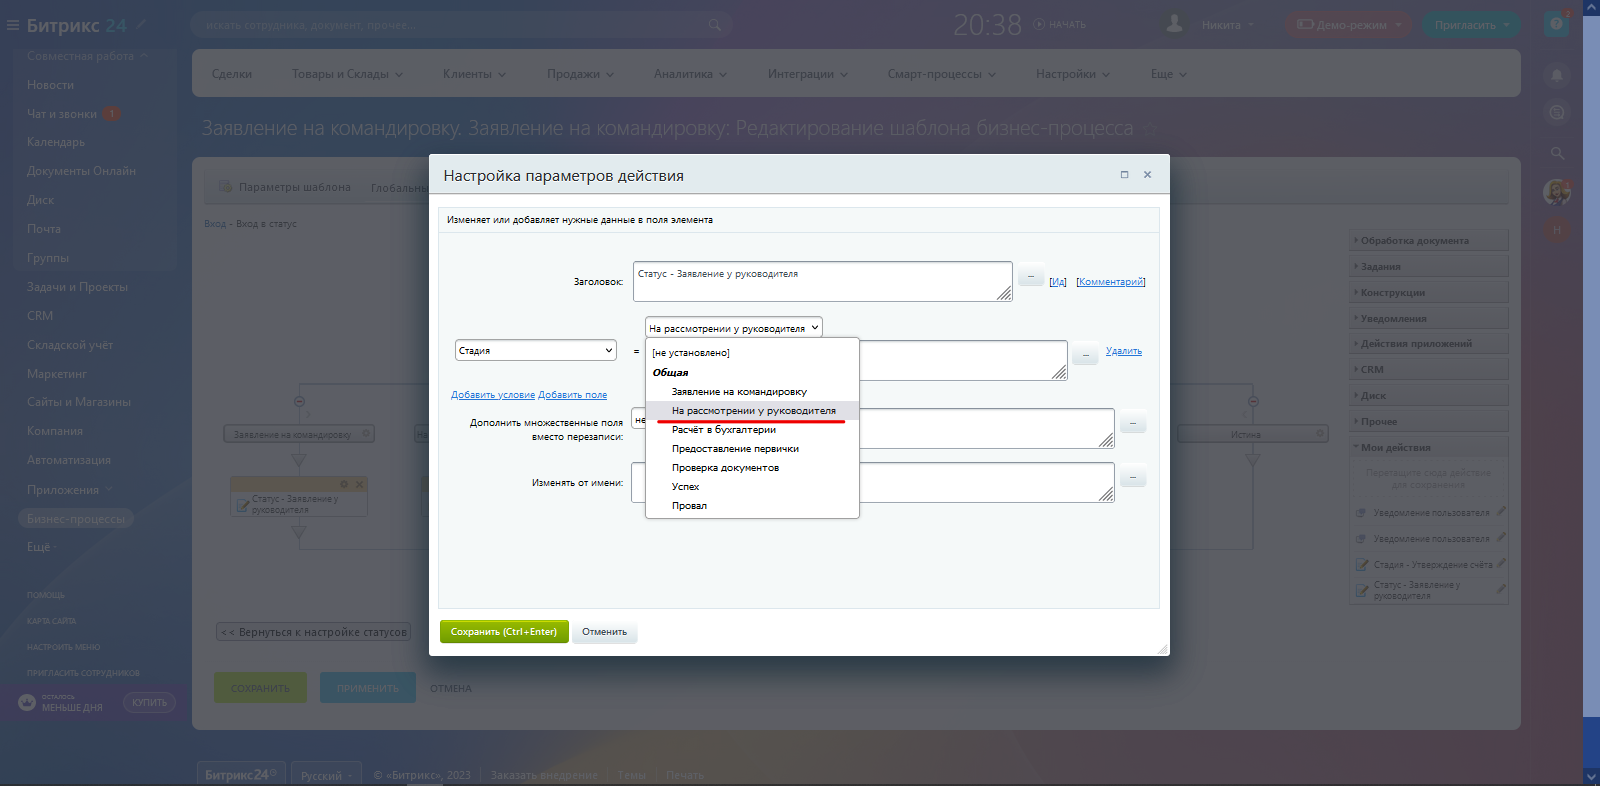Screen dimensions: 1600x786
Task: Click Сохранить (Ctrl+Enter) button
Action: pyautogui.click(x=504, y=632)
